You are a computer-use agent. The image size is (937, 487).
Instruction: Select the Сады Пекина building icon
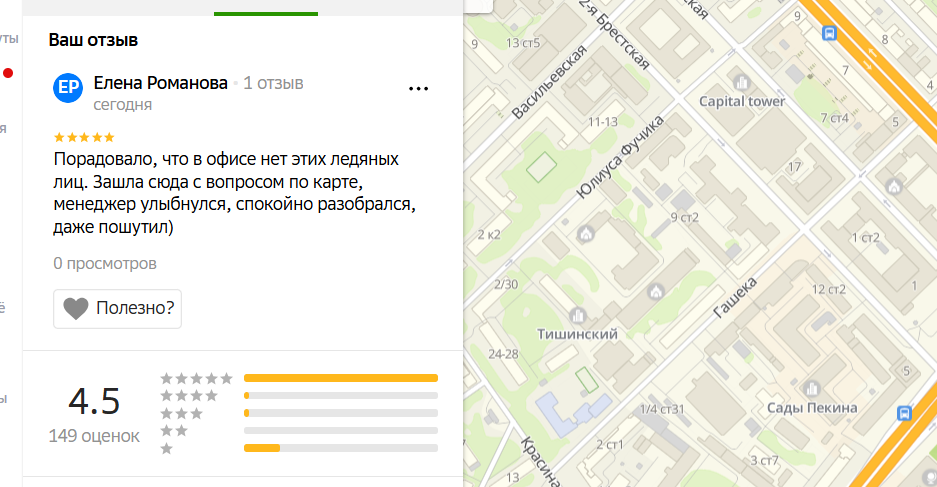point(812,389)
